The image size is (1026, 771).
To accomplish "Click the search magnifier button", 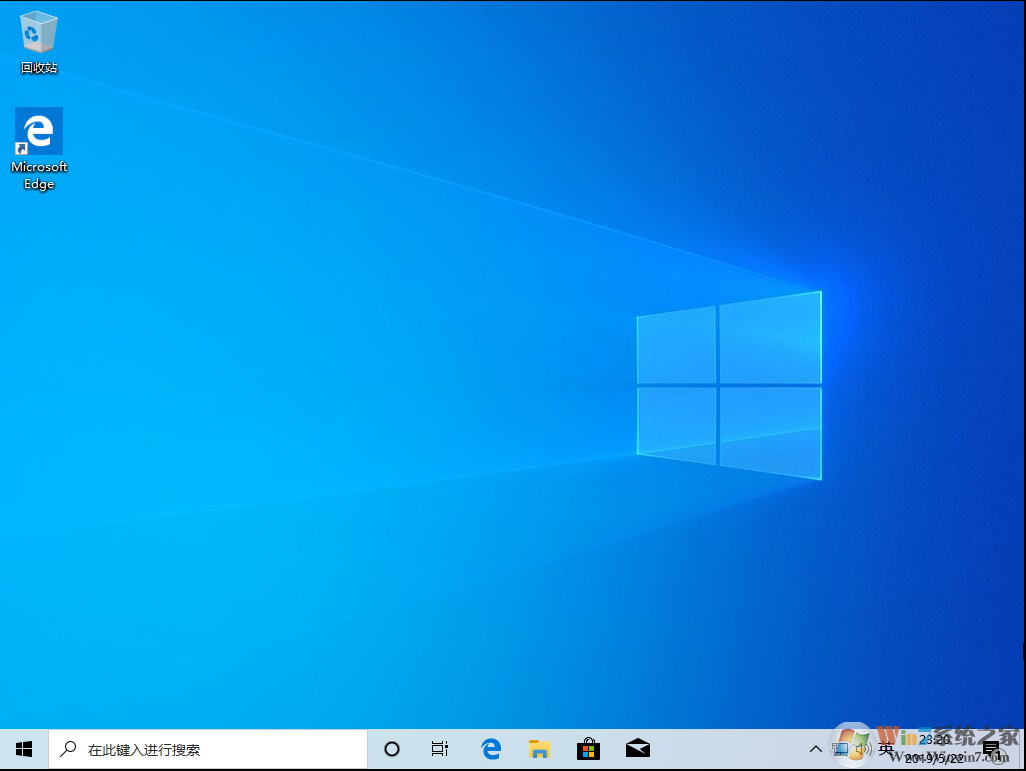I will pyautogui.click(x=67, y=748).
